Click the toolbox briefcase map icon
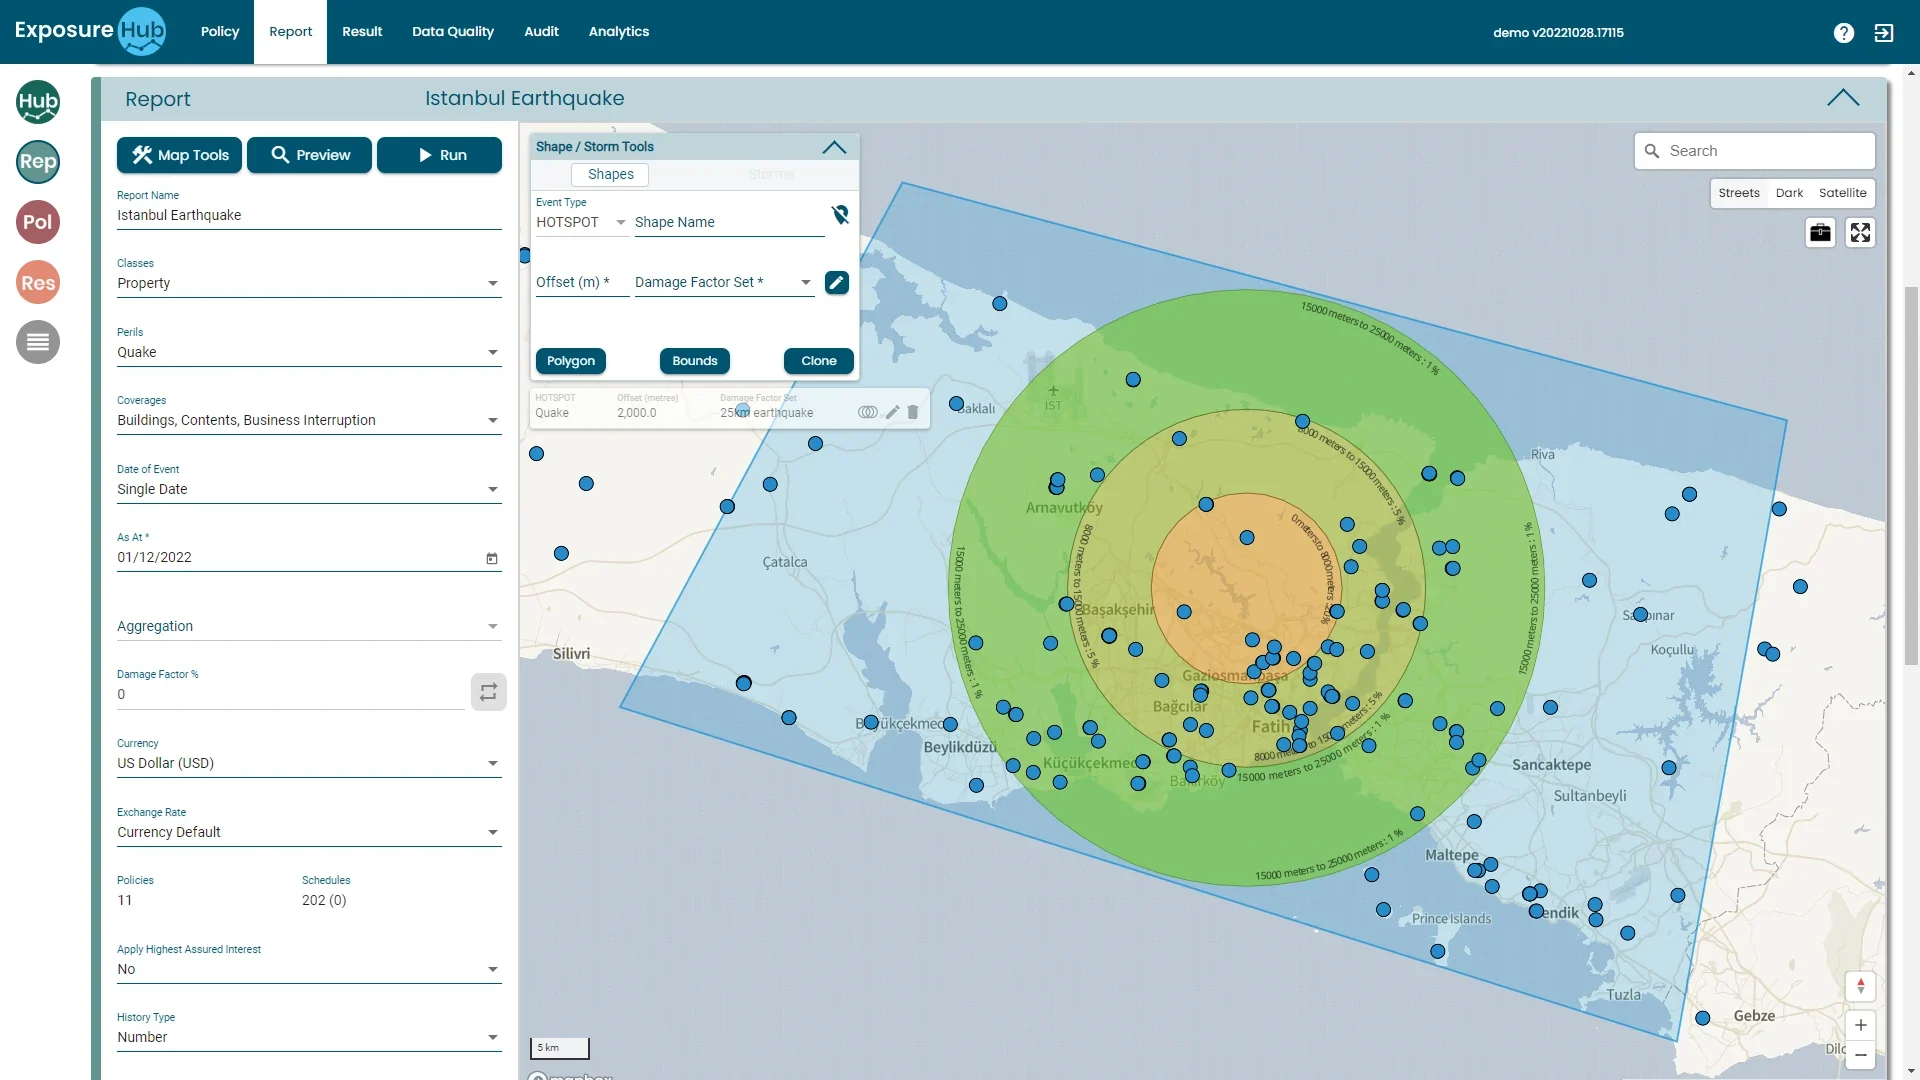 point(1821,233)
